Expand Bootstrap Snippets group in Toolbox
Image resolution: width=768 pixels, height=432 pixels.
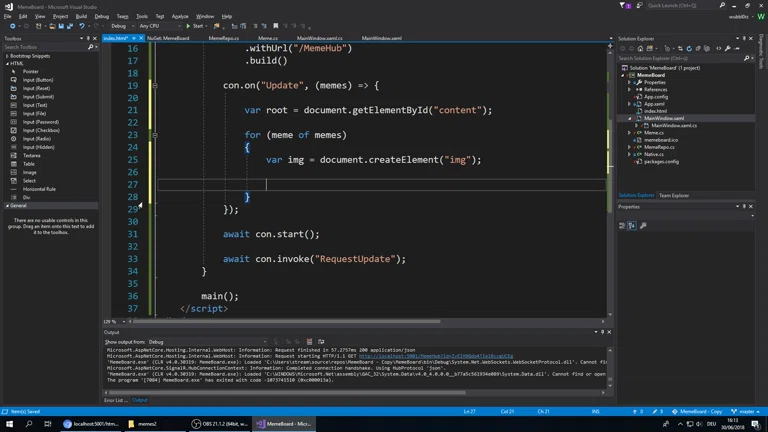tap(7, 56)
